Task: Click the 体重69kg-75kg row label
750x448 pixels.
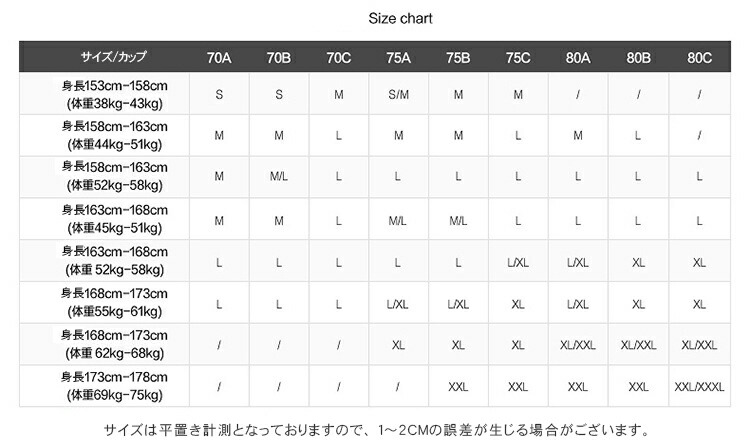Action: coord(114,395)
